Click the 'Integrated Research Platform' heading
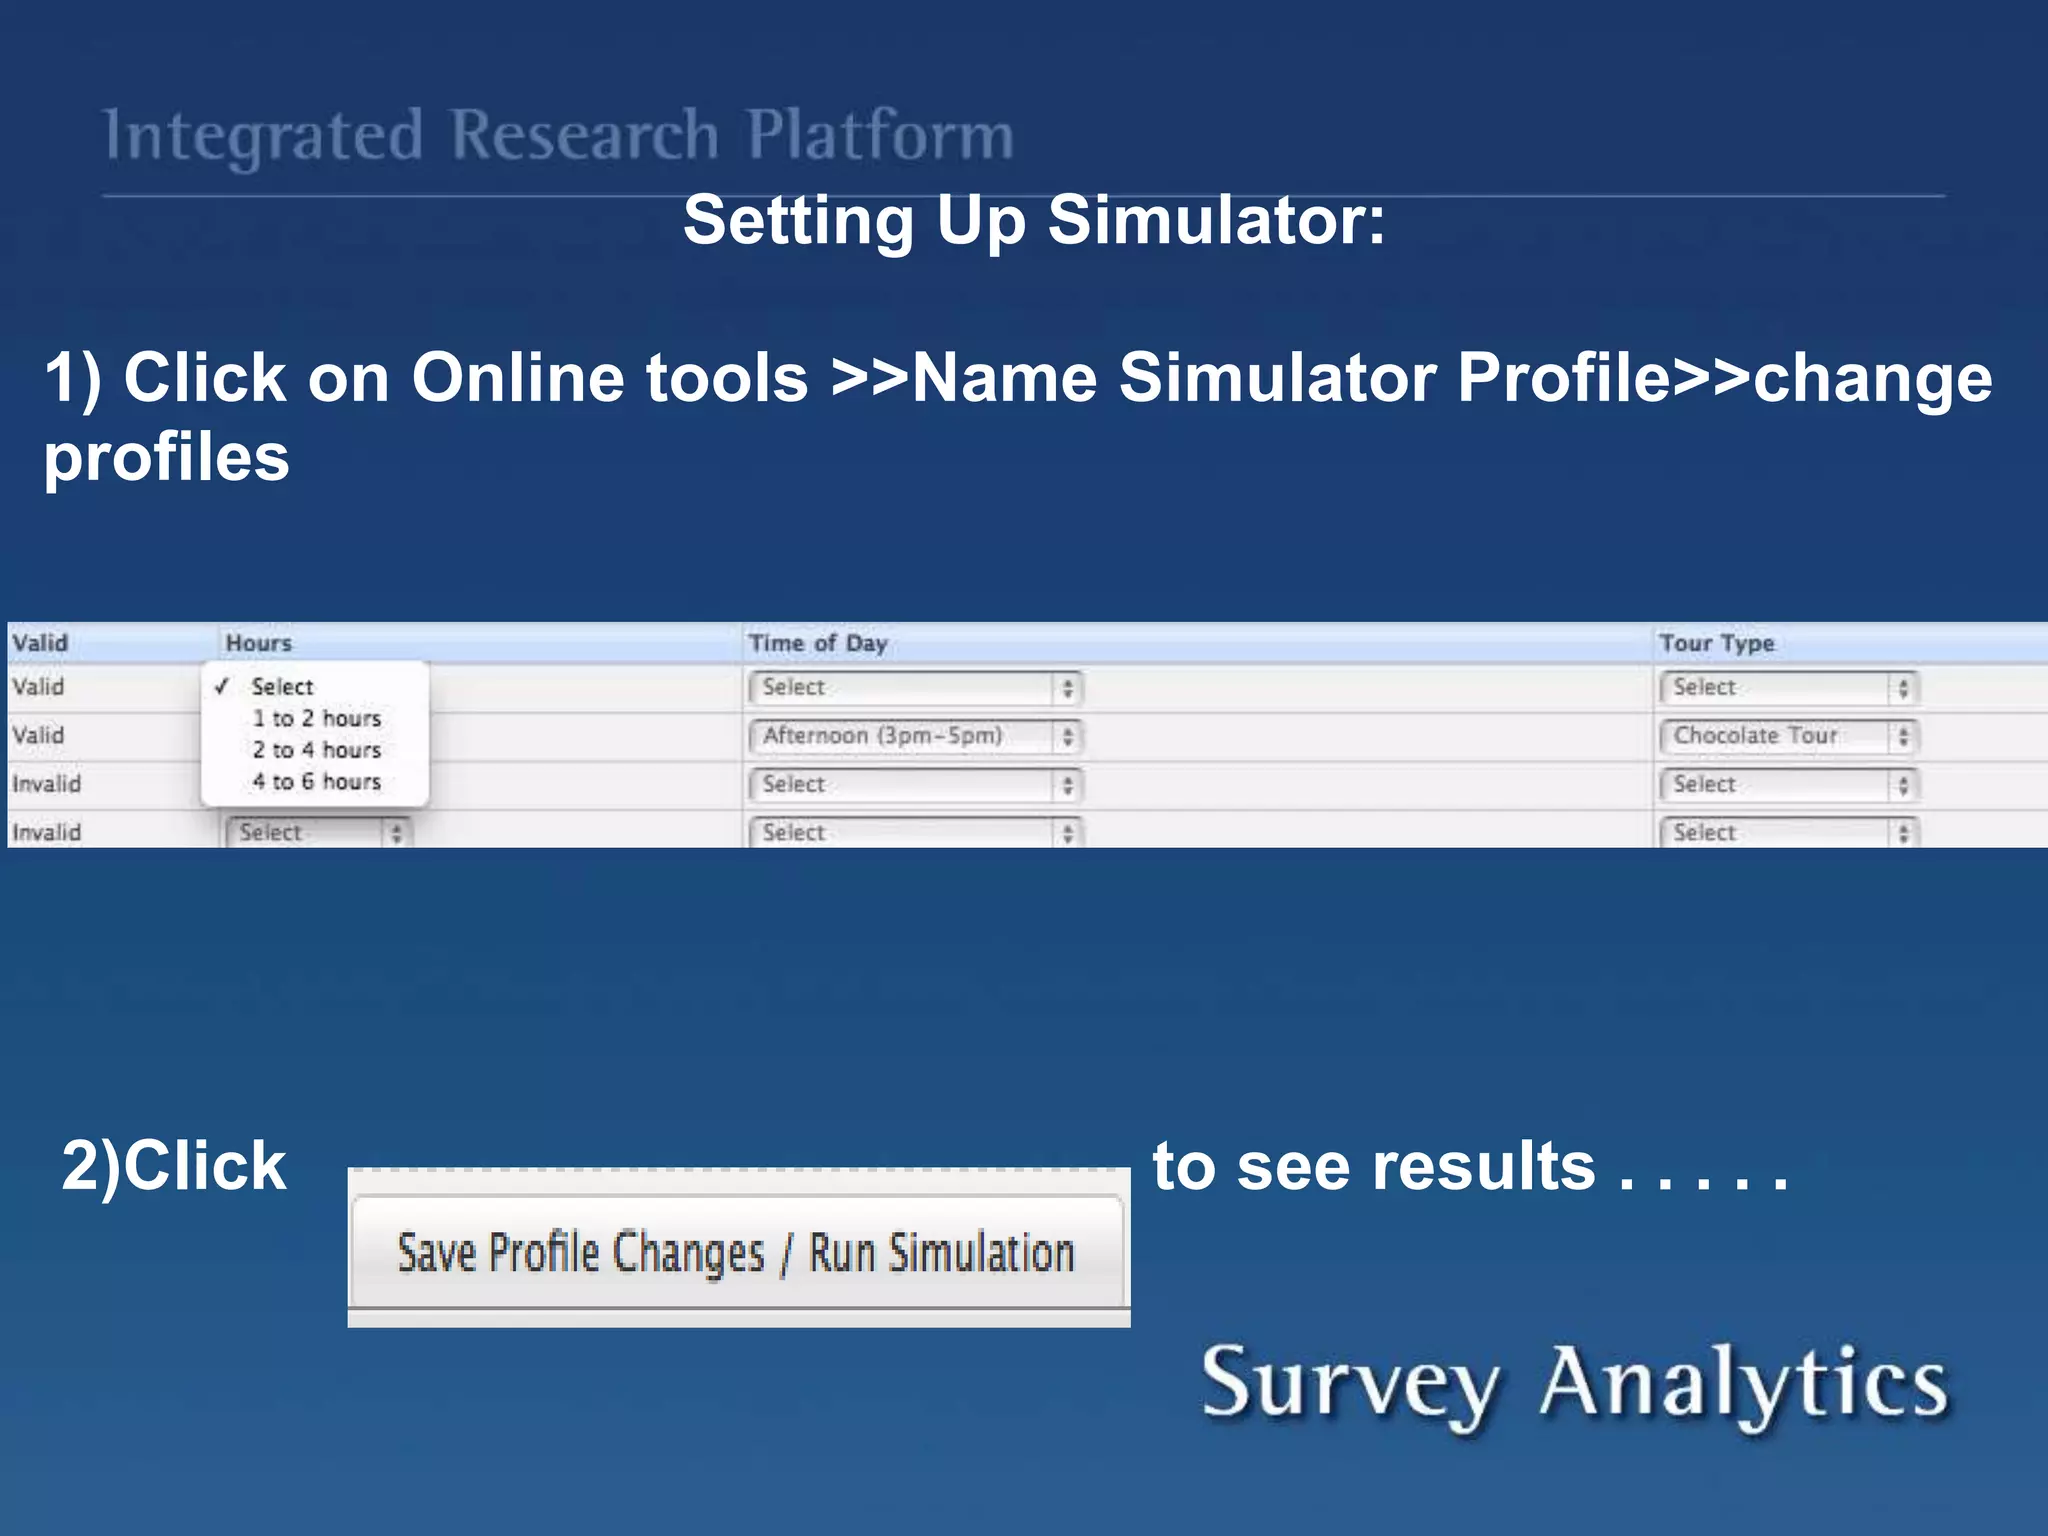The width and height of the screenshot is (2048, 1536). 559,135
